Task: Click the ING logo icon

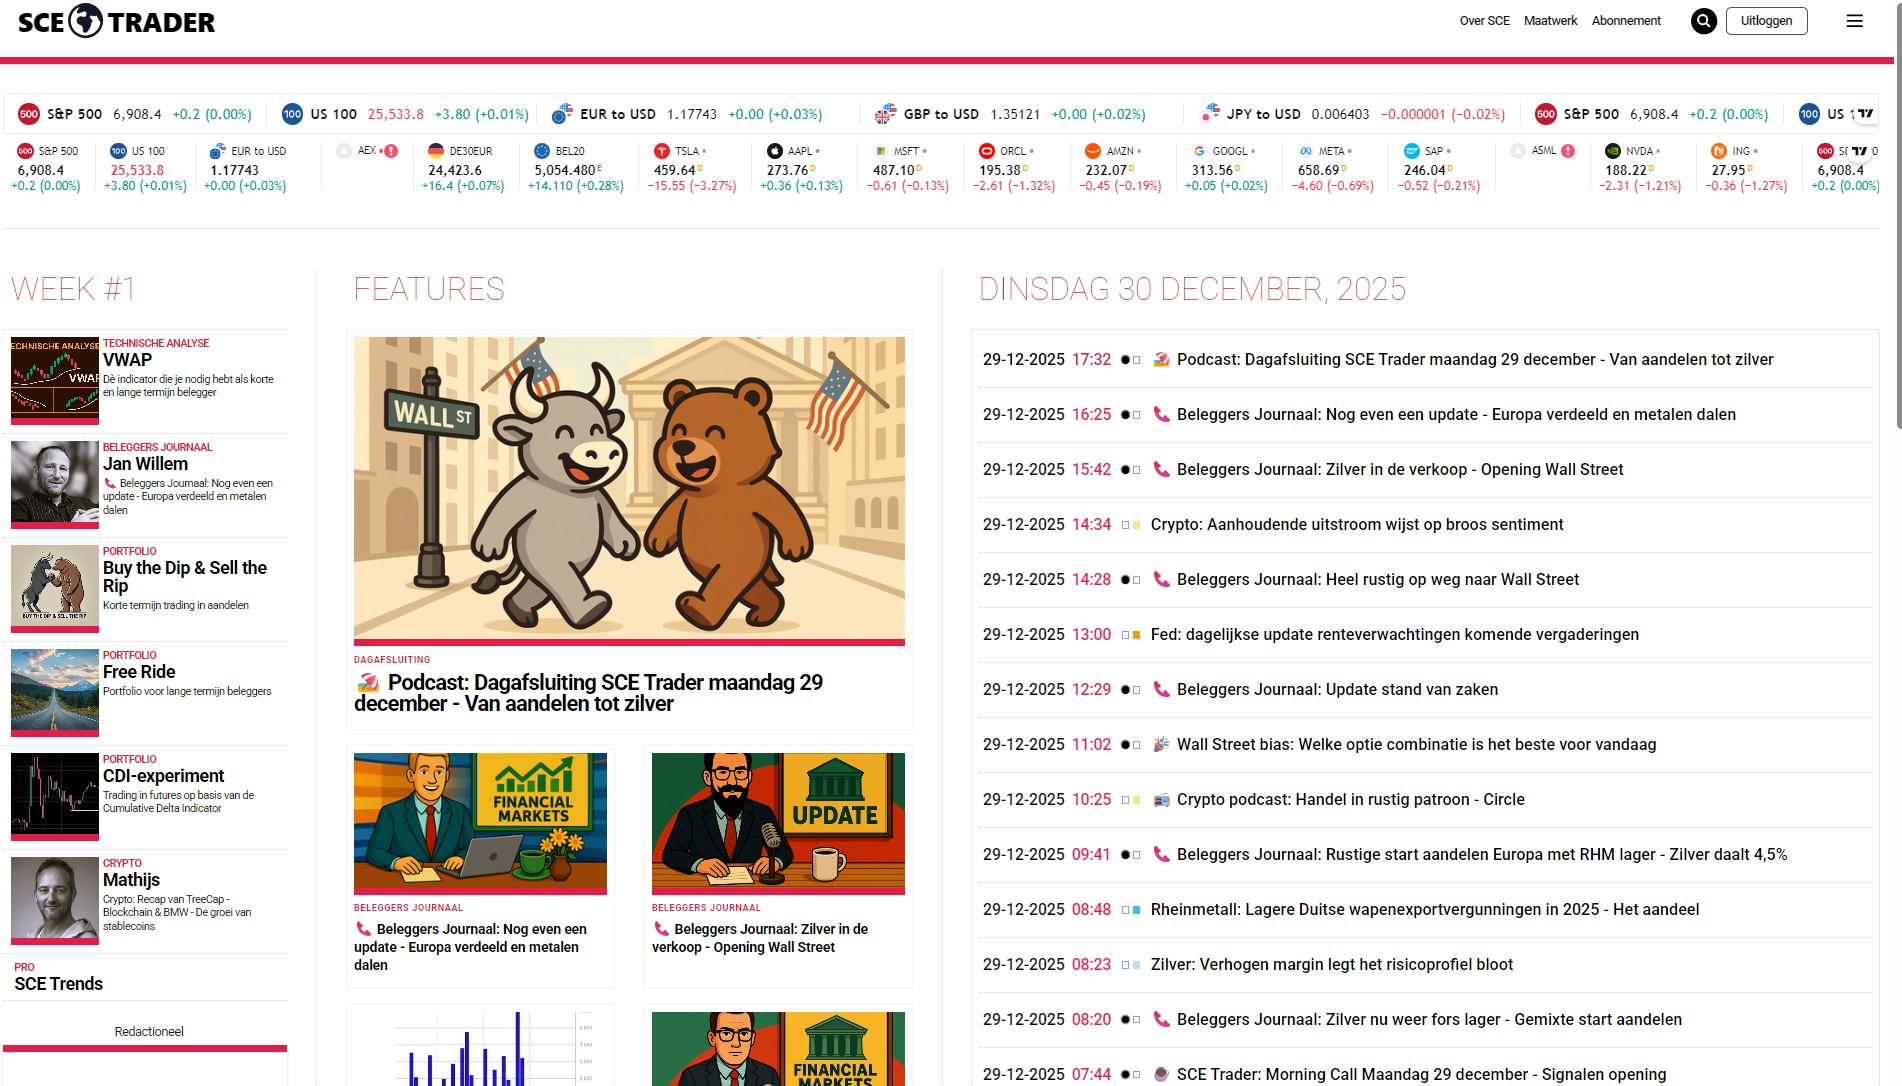Action: [1719, 151]
